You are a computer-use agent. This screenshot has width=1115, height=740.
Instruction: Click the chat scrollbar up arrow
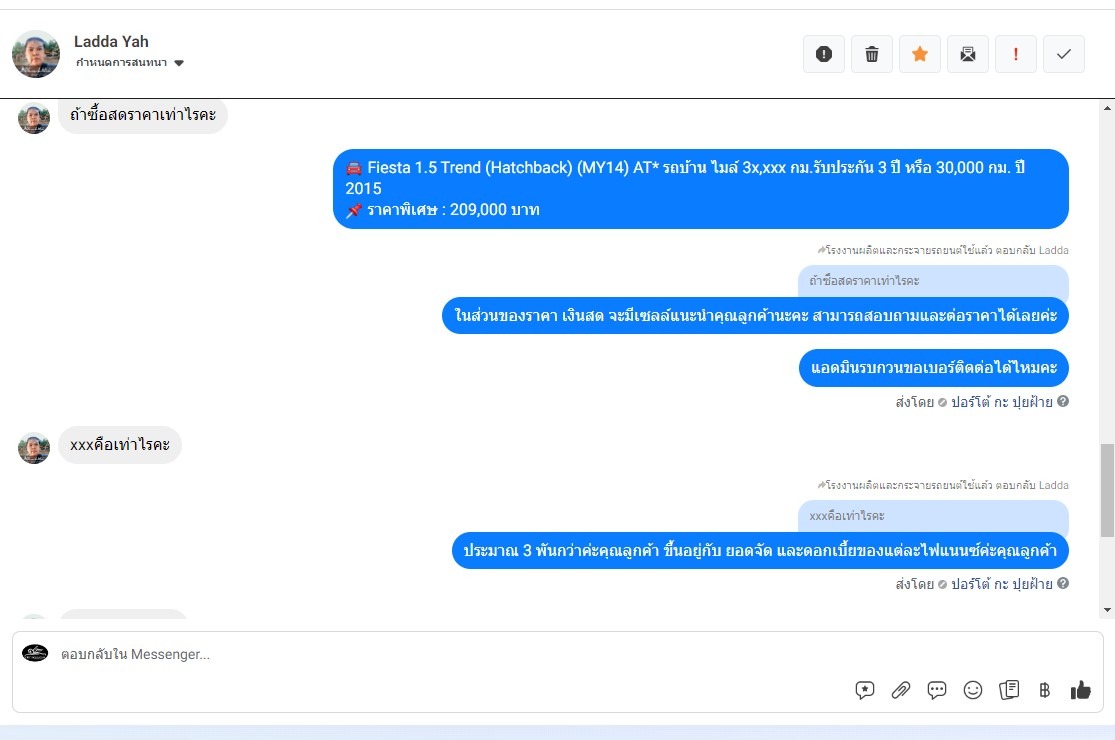click(x=1107, y=108)
